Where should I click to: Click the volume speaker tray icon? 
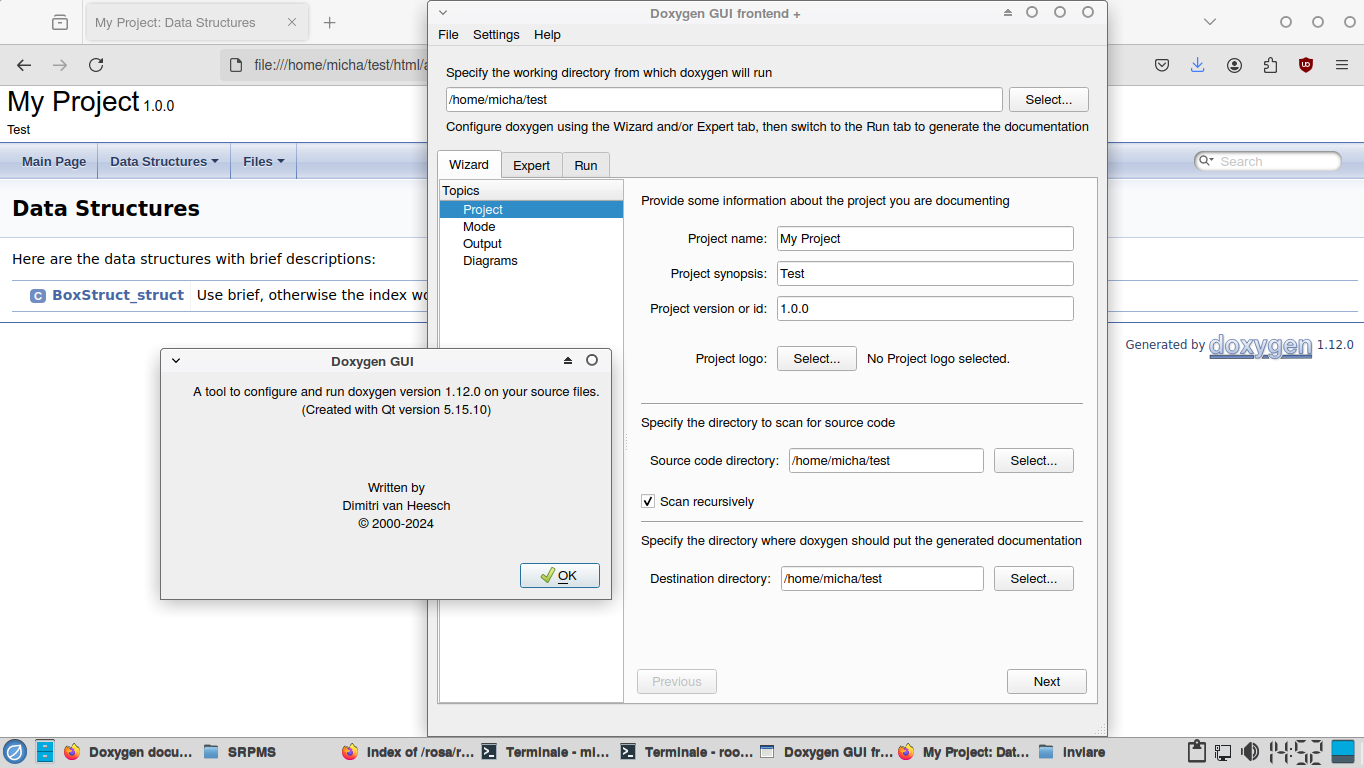1250,752
